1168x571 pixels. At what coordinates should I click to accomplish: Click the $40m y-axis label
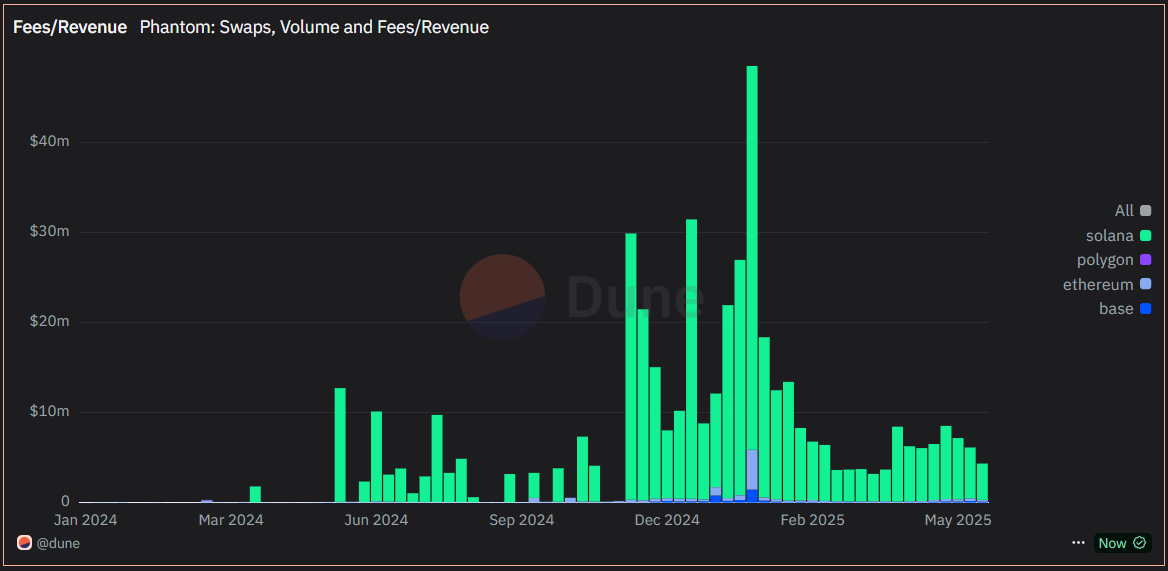[49, 141]
